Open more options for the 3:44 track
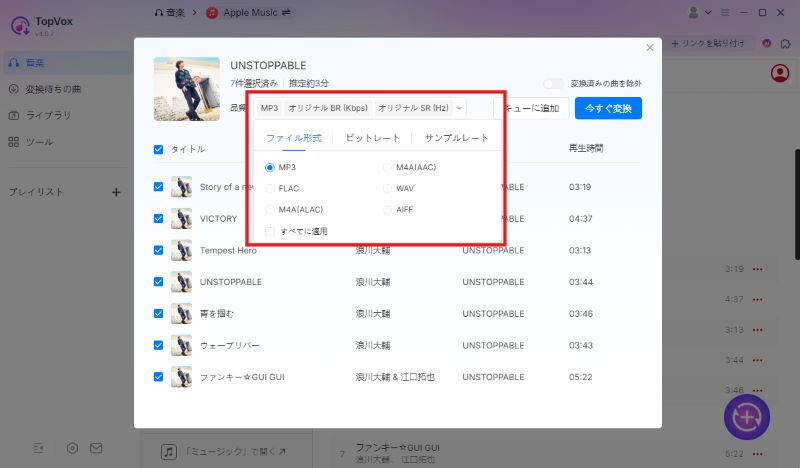The height and width of the screenshot is (468, 800). point(758,360)
